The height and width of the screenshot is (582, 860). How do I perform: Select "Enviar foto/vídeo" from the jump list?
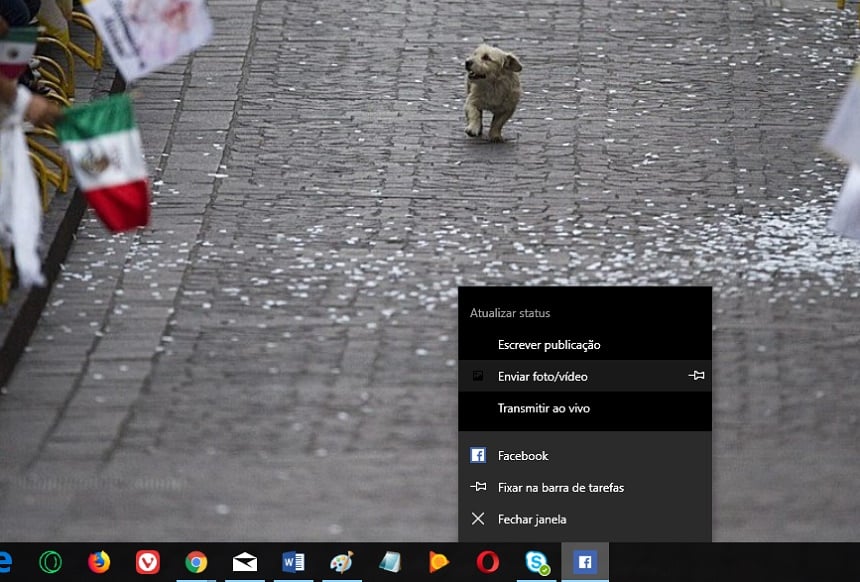[585, 376]
